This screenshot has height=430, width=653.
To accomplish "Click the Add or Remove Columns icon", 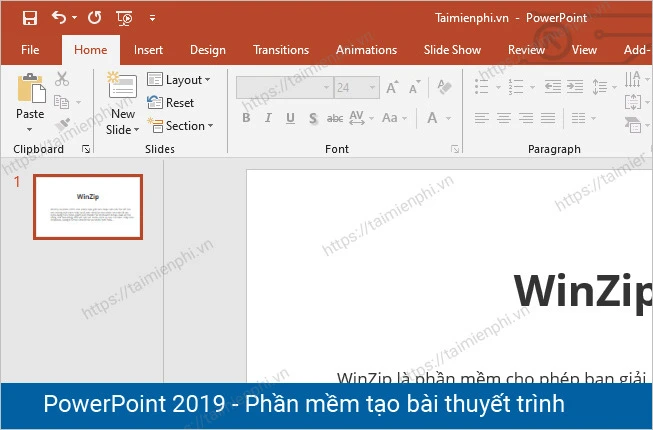I will point(578,118).
